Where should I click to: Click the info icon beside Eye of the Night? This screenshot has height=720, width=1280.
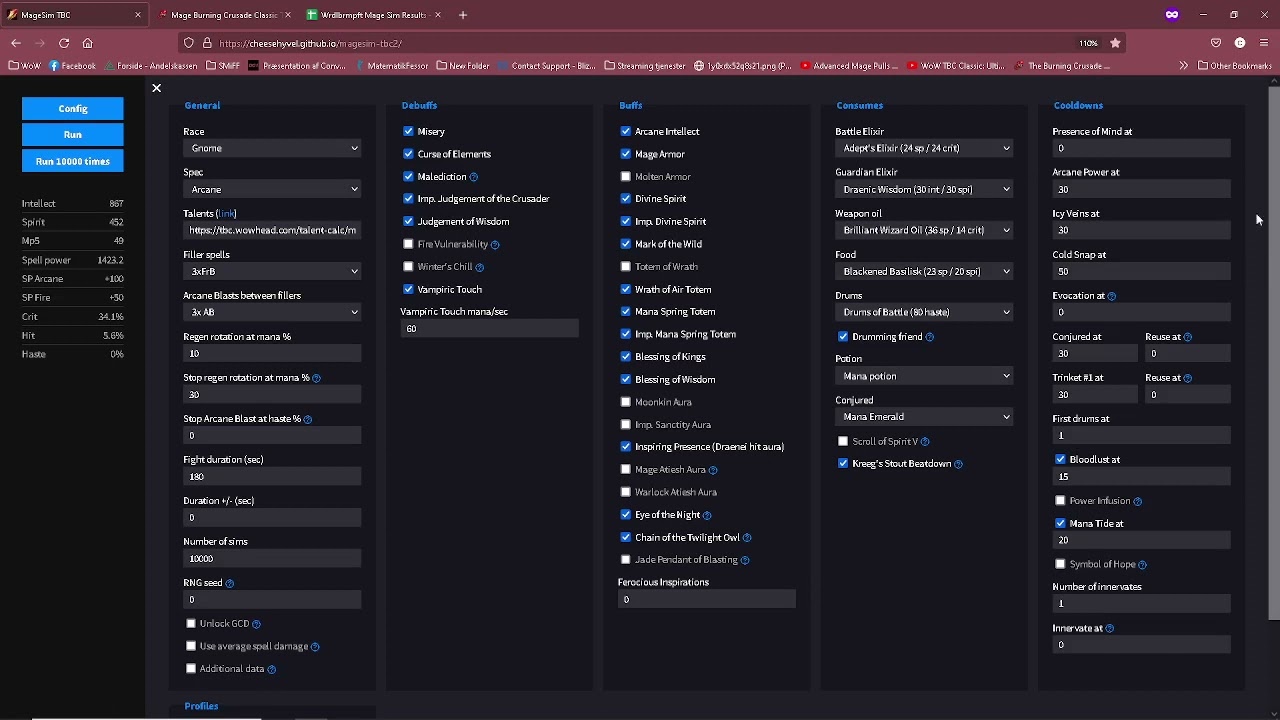coord(707,515)
